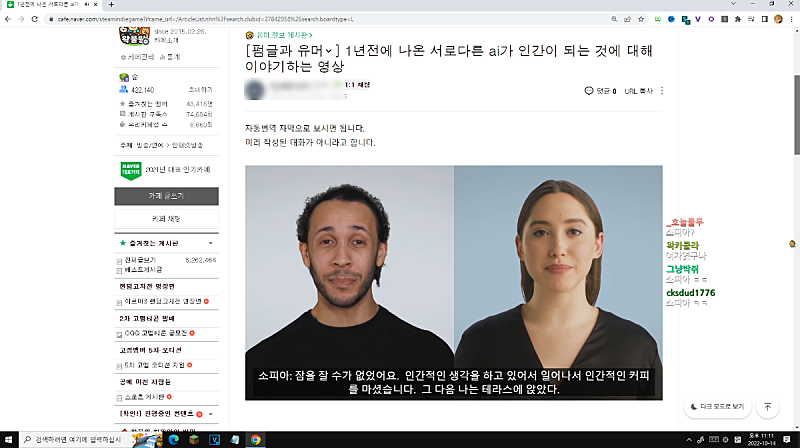Click the URL 복사 copy link

638,91
